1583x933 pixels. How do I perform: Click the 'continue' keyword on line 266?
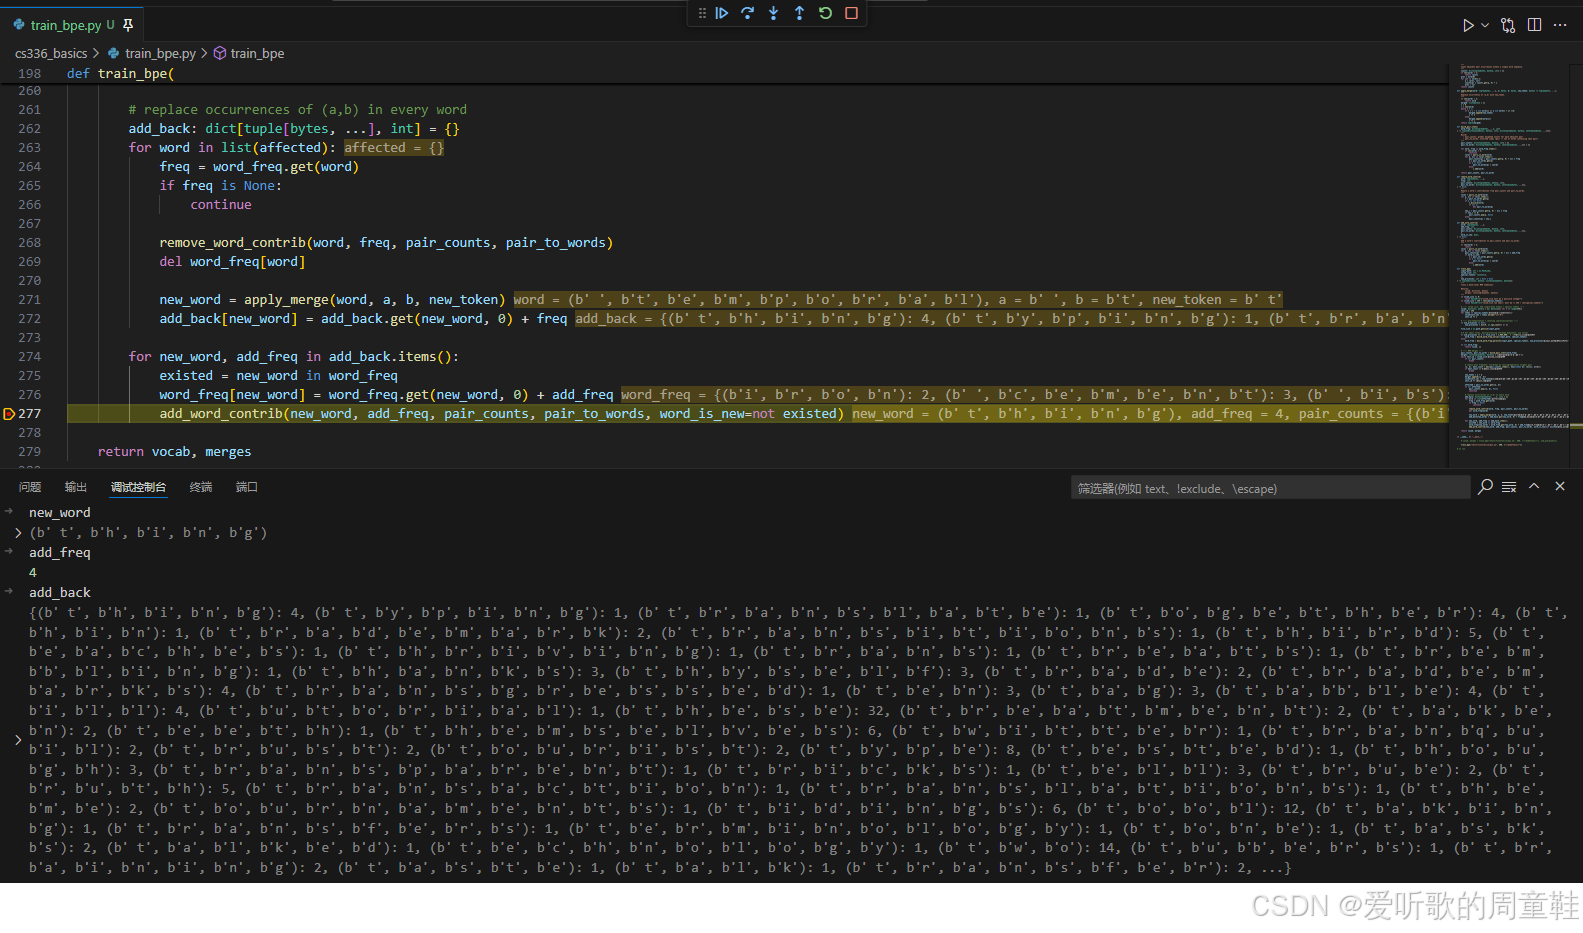pyautogui.click(x=221, y=205)
